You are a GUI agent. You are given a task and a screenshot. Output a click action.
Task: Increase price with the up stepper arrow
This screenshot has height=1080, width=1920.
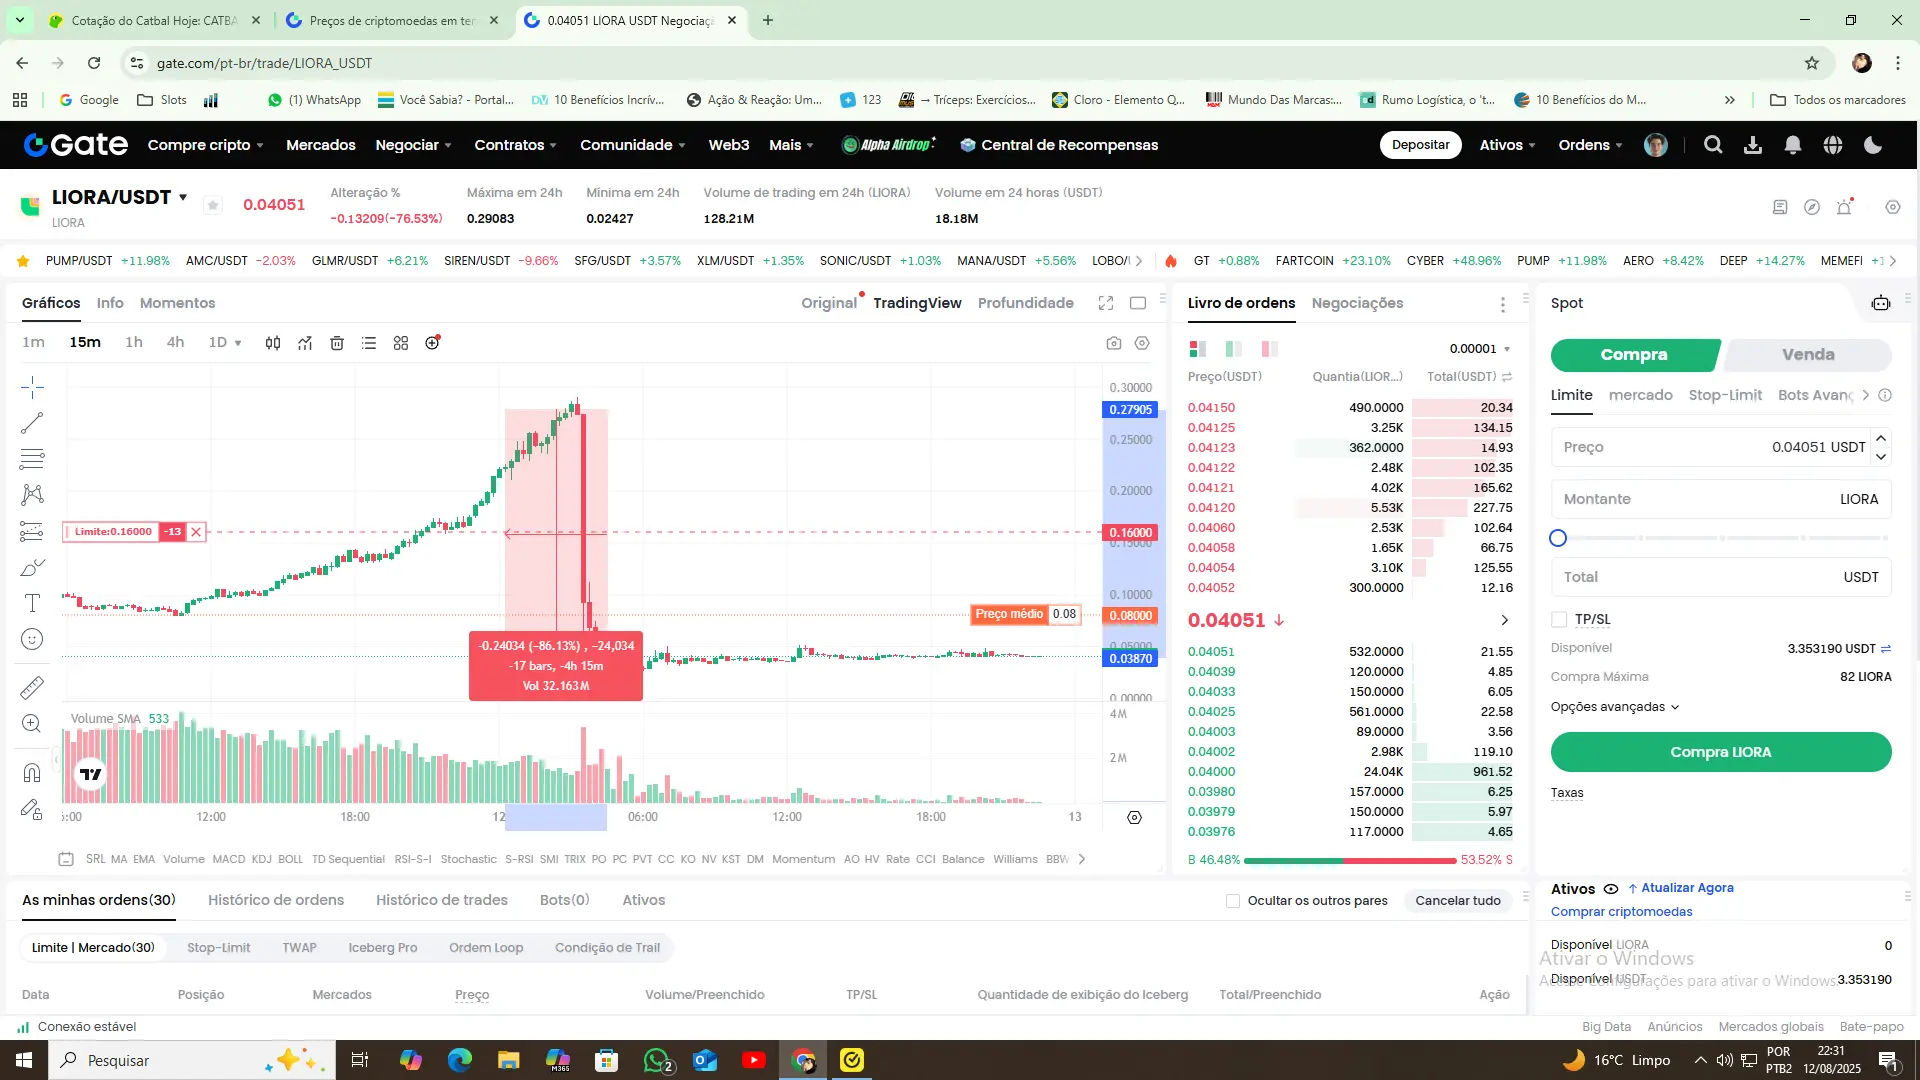(x=1881, y=439)
